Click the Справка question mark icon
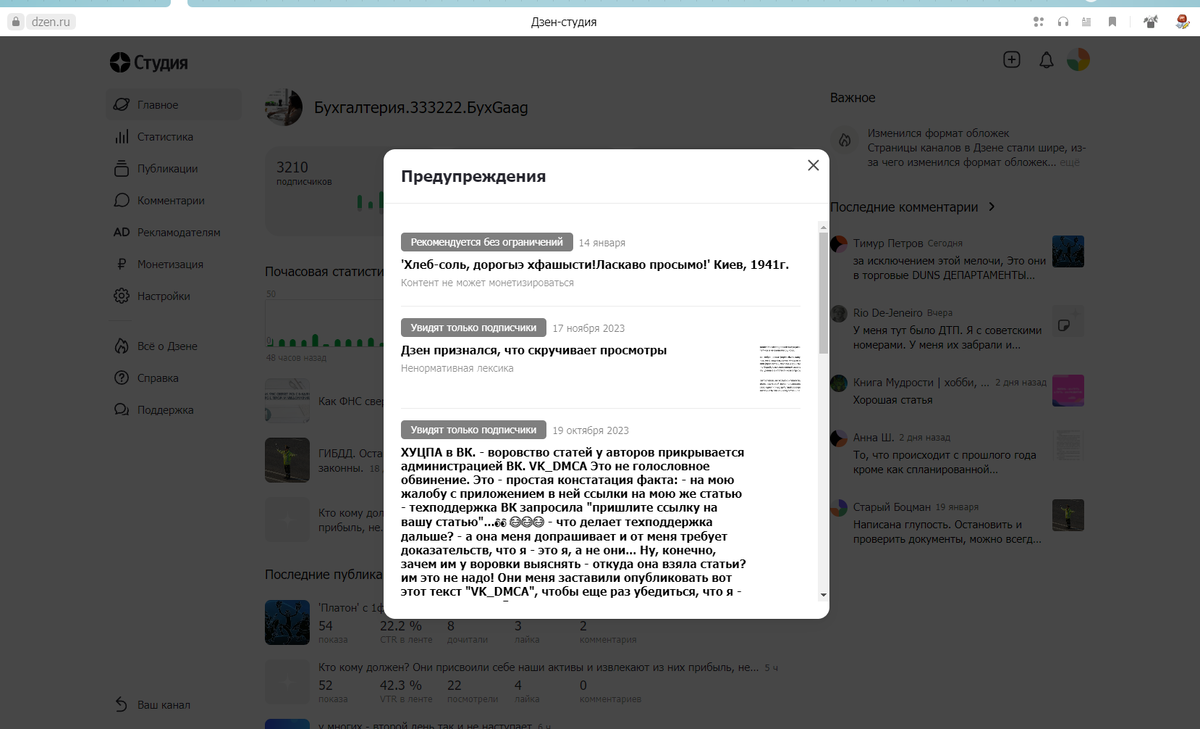Image resolution: width=1200 pixels, height=729 pixels. (x=121, y=378)
